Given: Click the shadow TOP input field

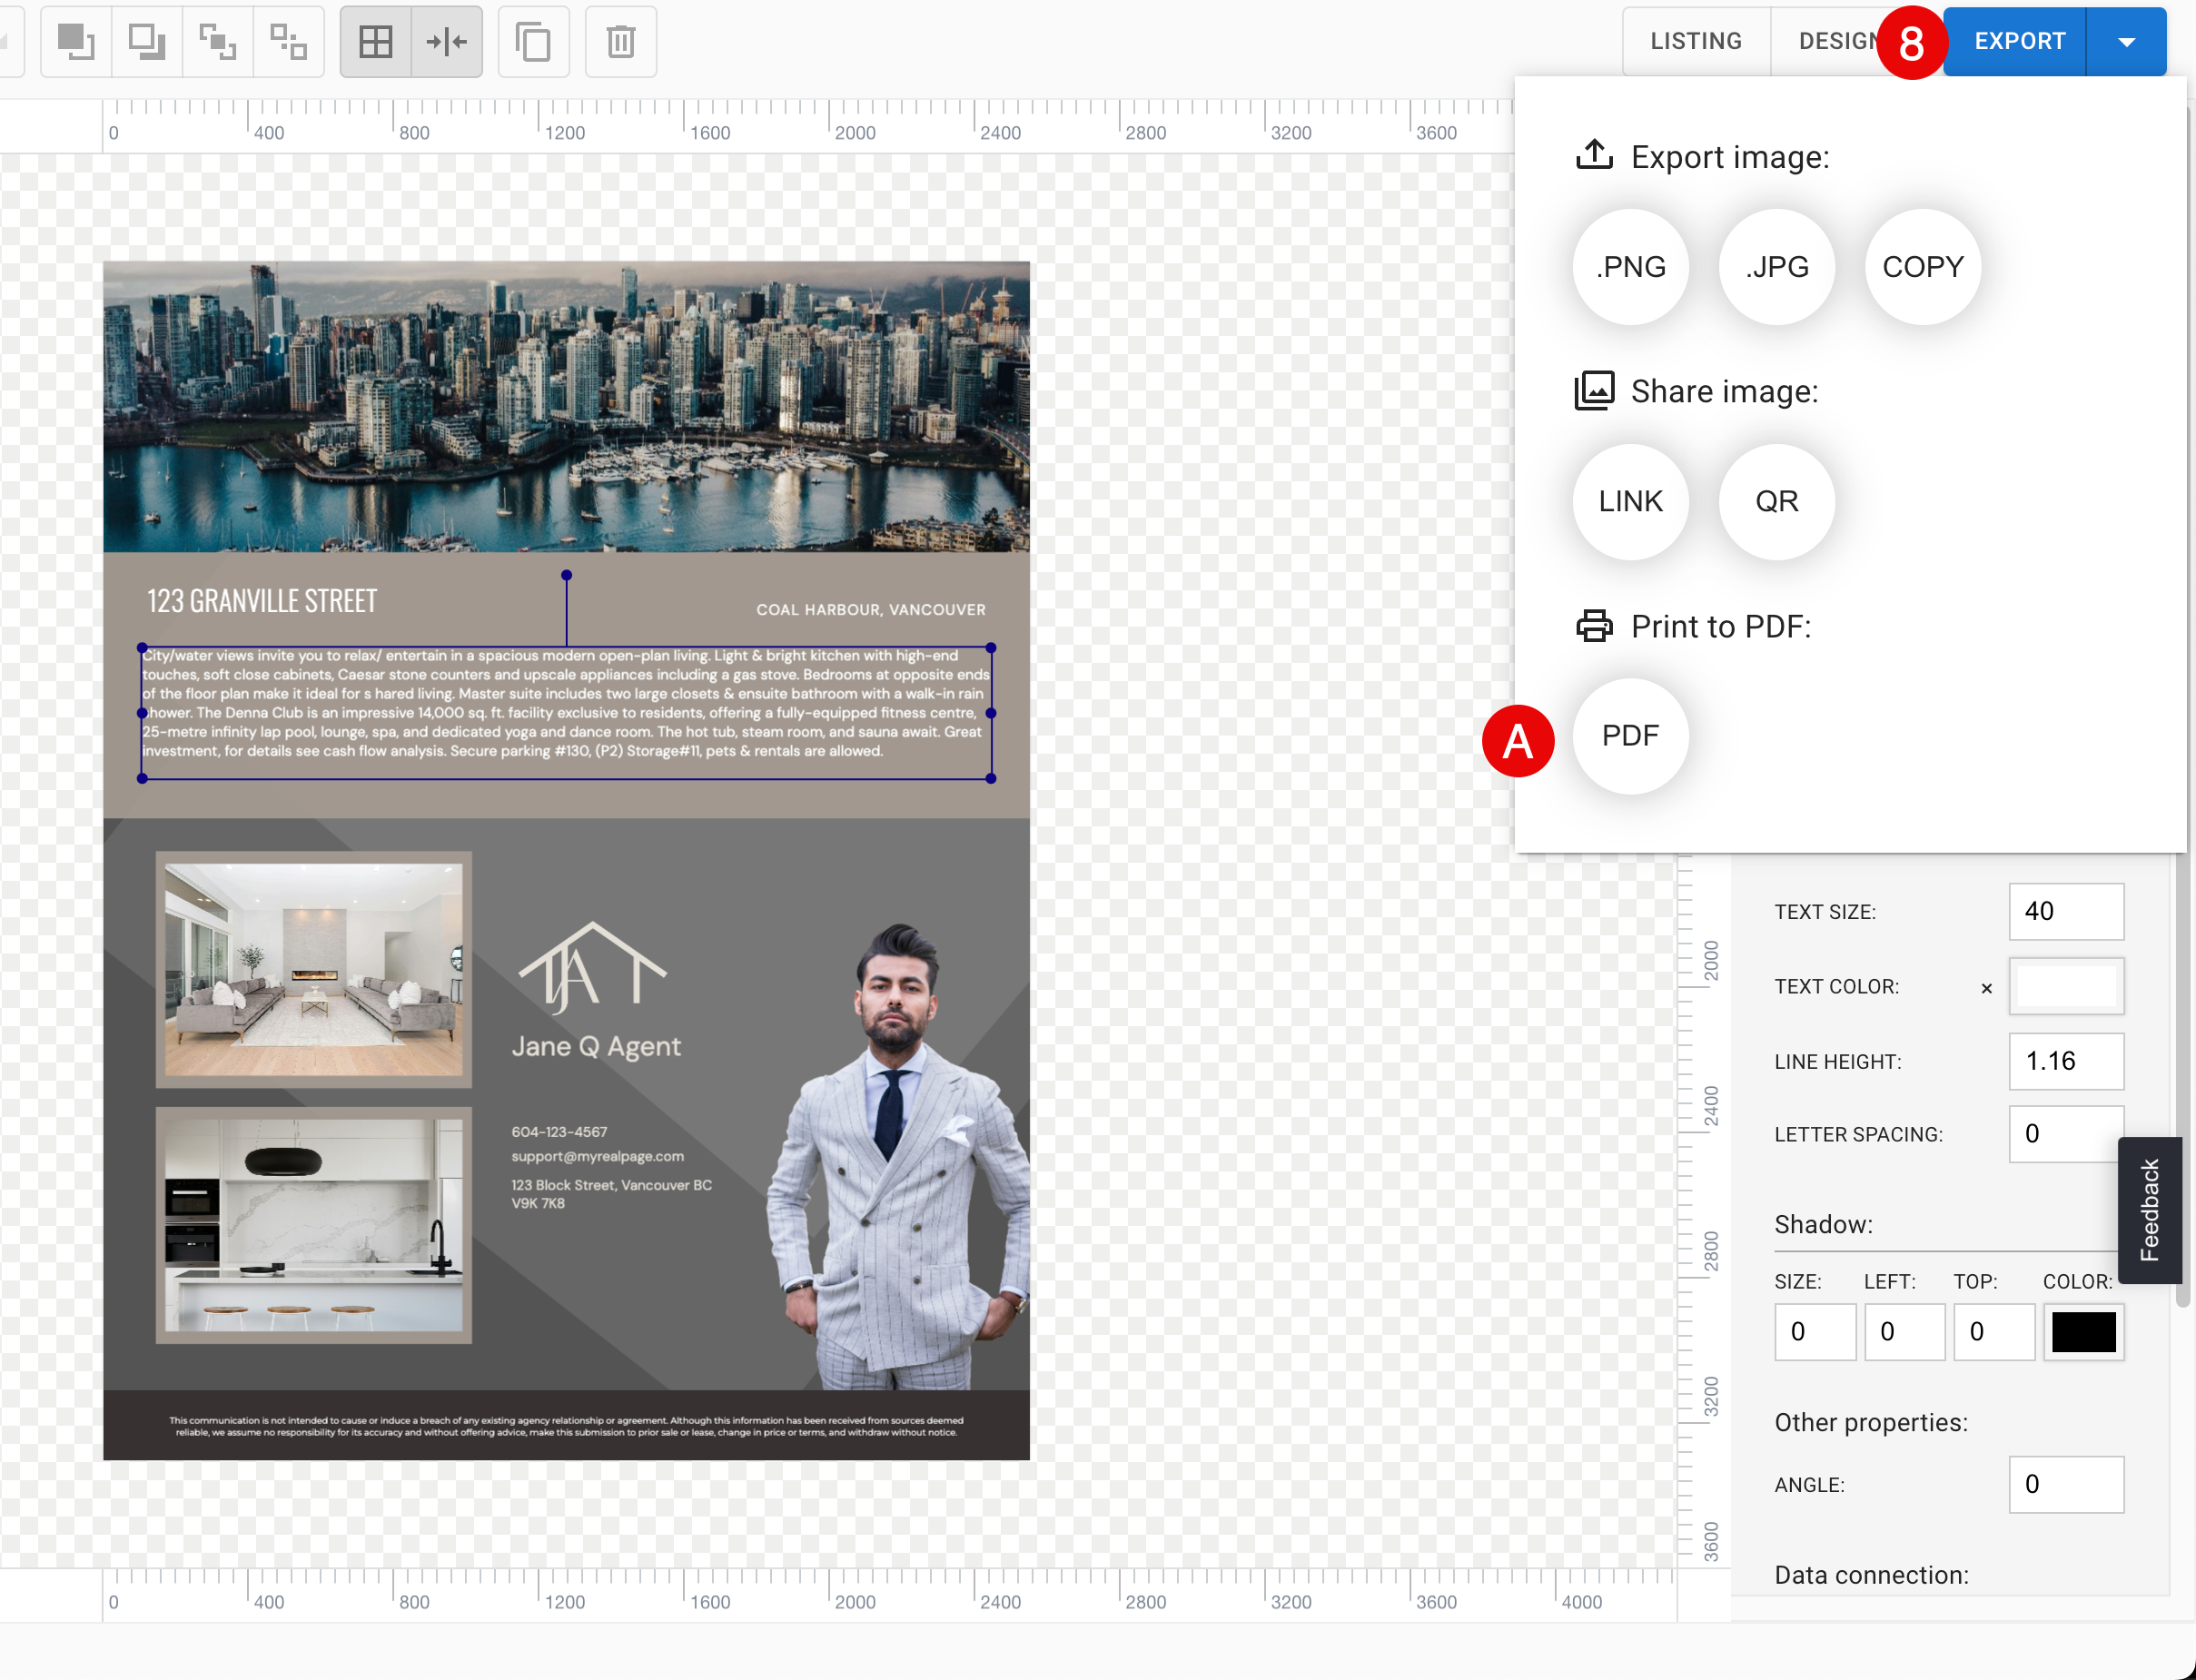Looking at the screenshot, I should point(1994,1332).
